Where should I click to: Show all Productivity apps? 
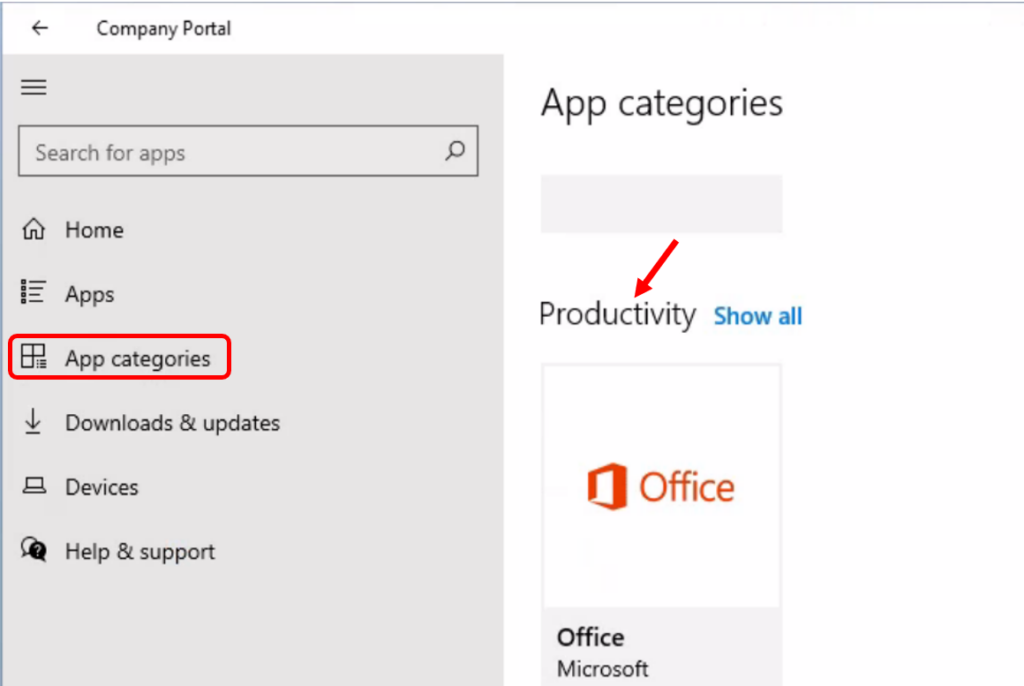[758, 316]
